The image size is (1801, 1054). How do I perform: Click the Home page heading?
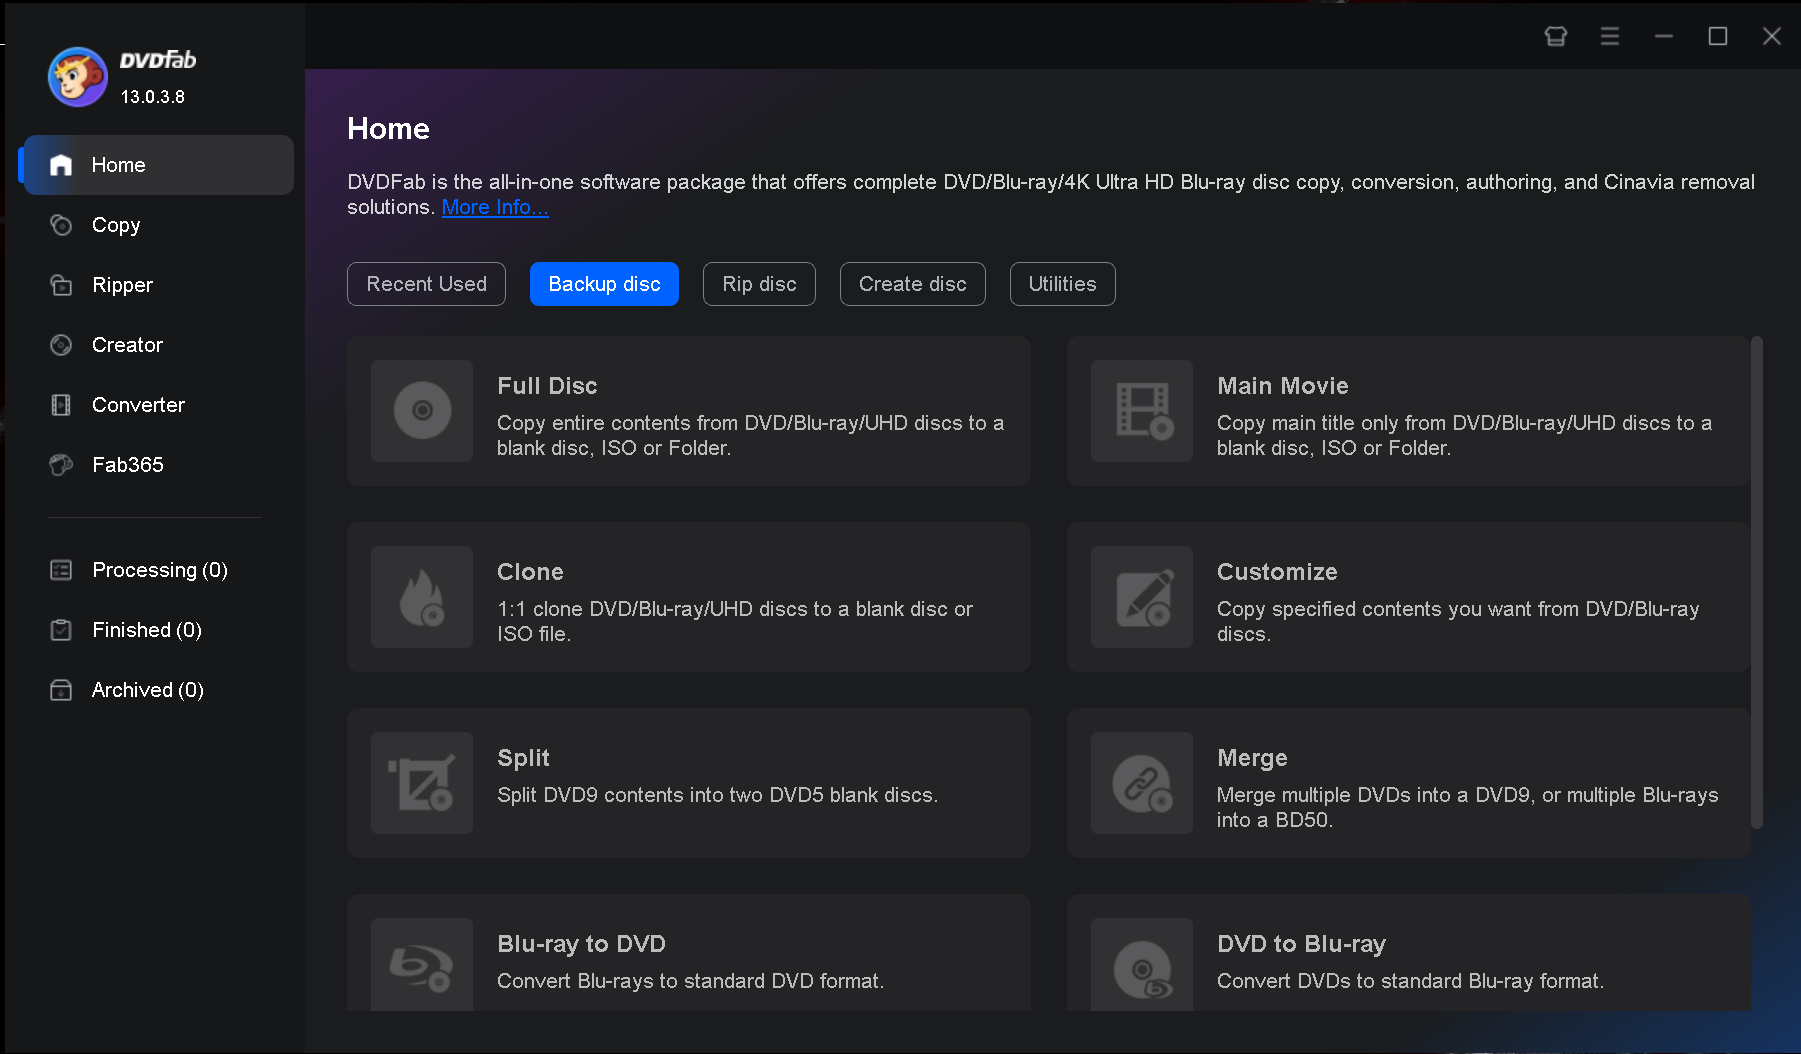click(x=388, y=128)
